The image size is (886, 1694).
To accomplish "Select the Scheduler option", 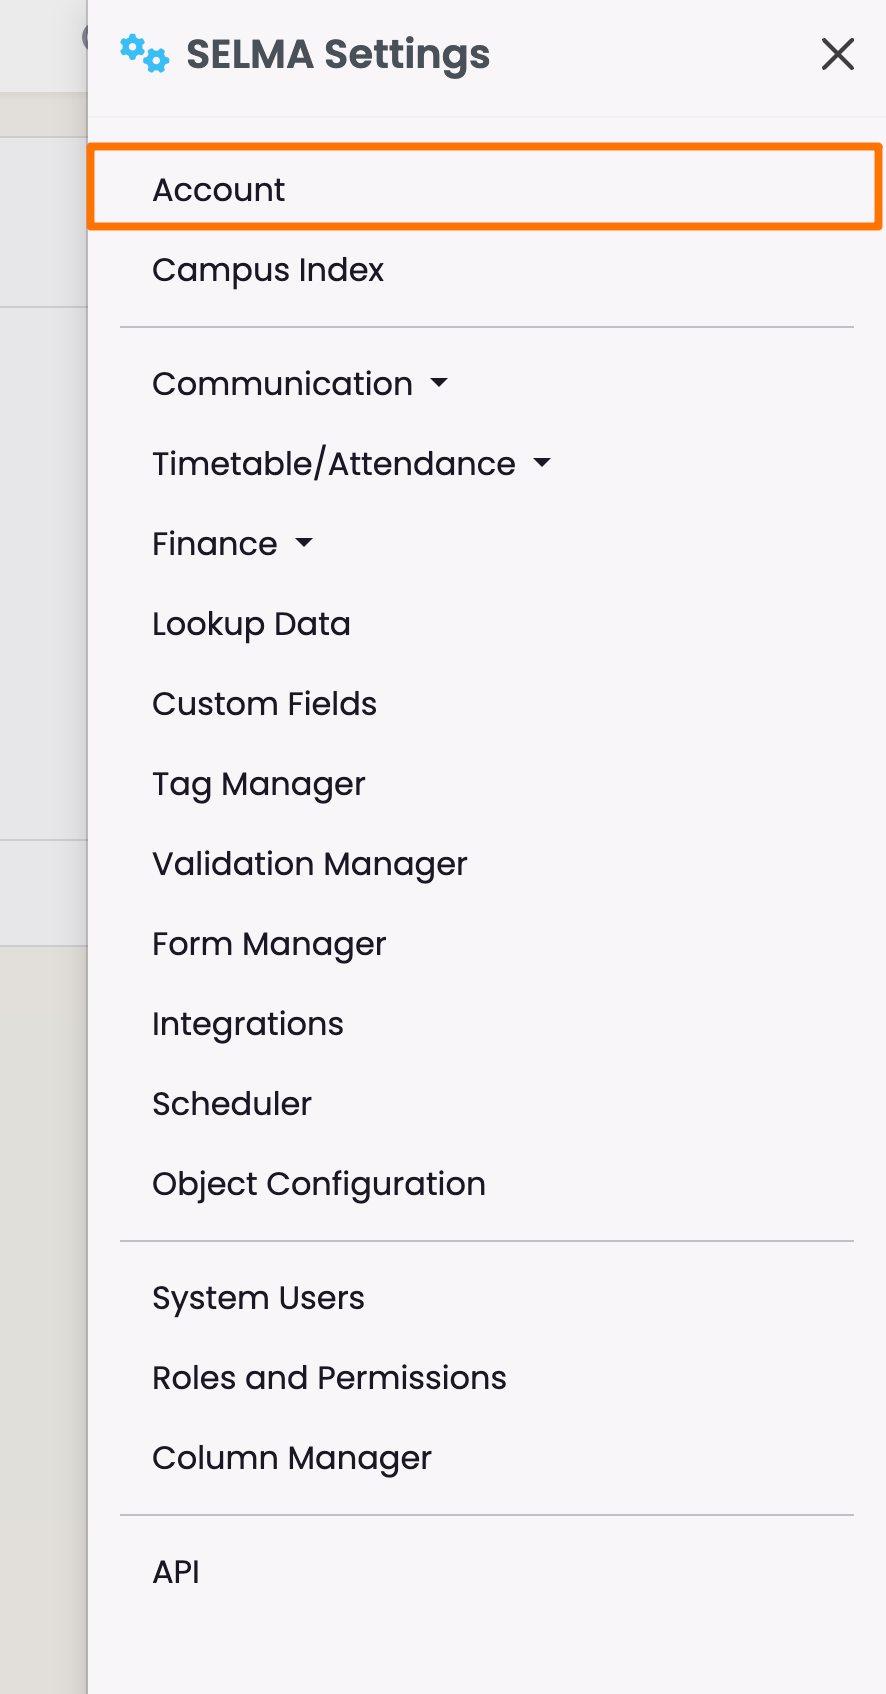I will tap(232, 1104).
